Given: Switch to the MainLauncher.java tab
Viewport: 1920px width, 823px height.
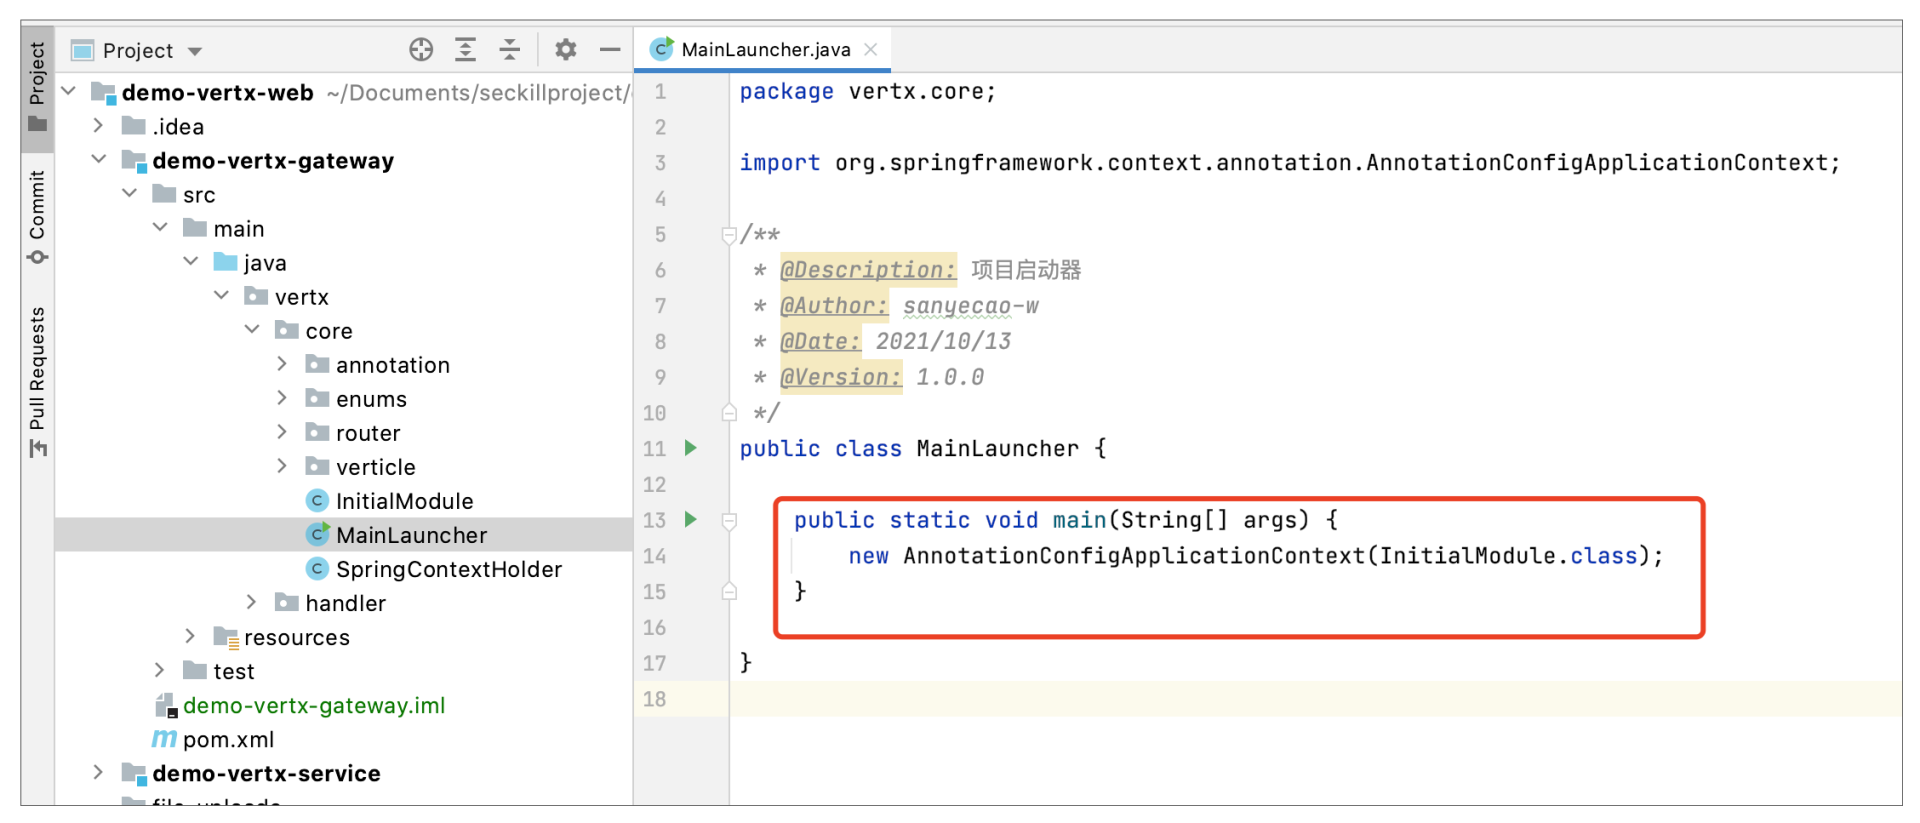Looking at the screenshot, I should [765, 49].
